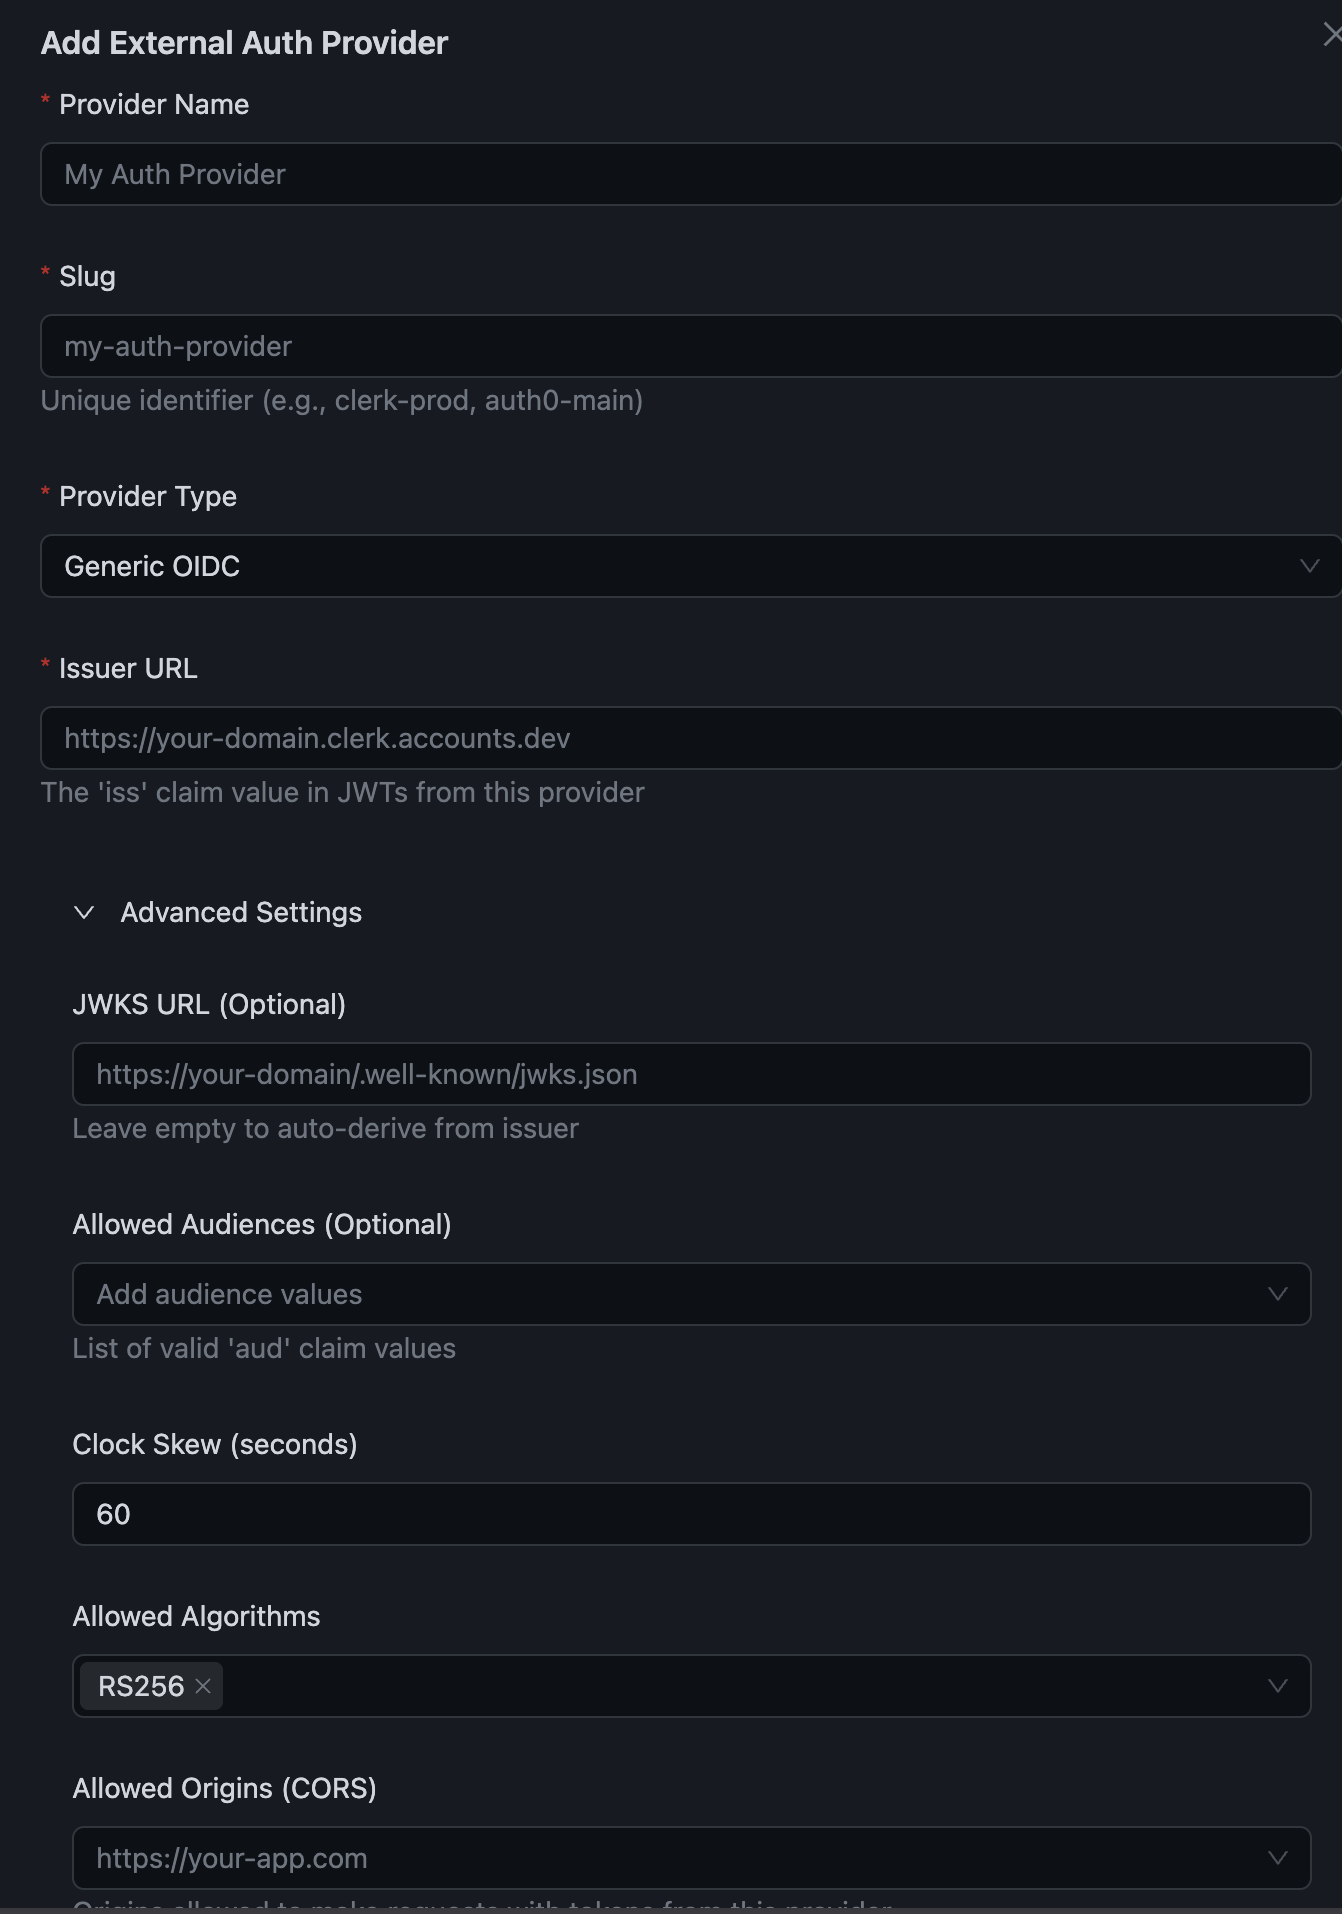This screenshot has width=1342, height=1914.
Task: Select the RS256 tag in Allowed Algorithms
Action: [x=143, y=1686]
